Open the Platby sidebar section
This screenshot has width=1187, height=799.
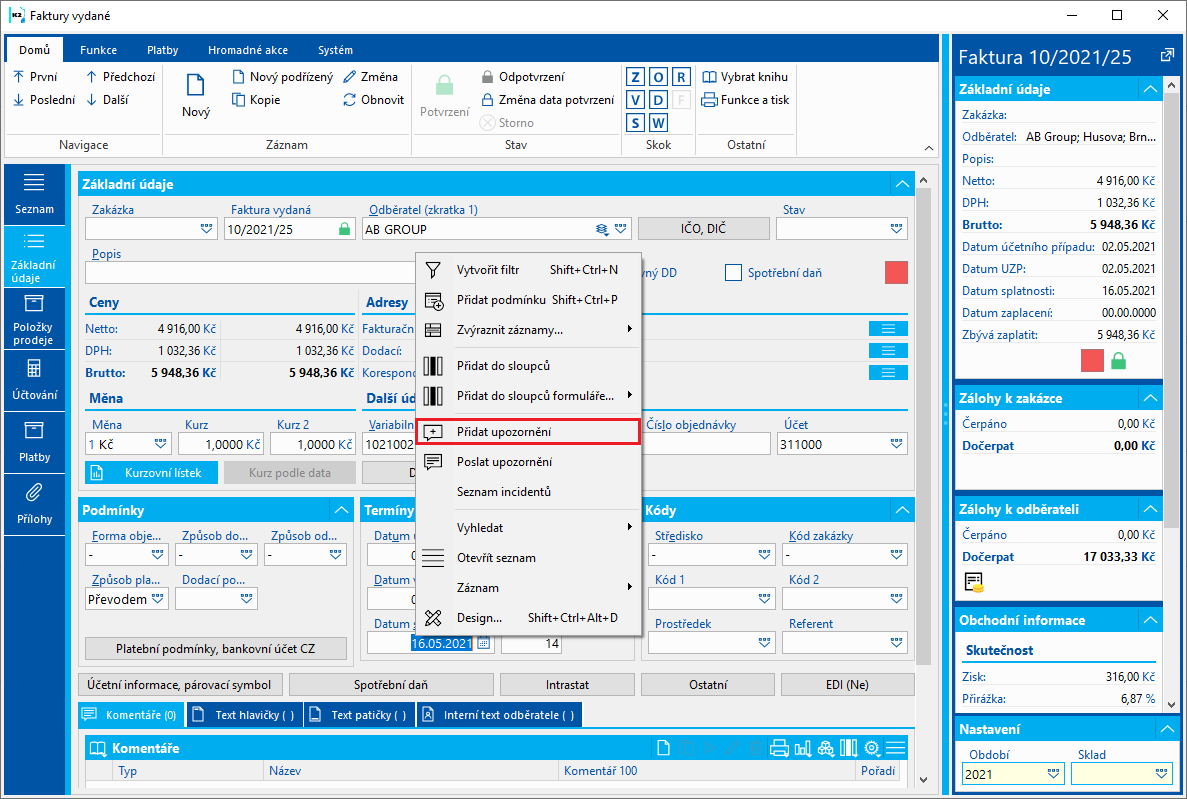click(34, 442)
